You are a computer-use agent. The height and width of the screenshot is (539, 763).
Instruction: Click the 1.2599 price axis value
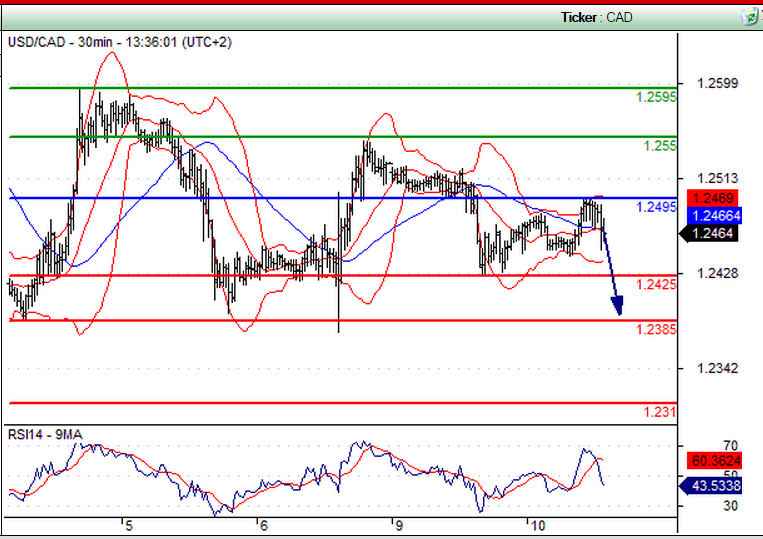tap(717, 84)
